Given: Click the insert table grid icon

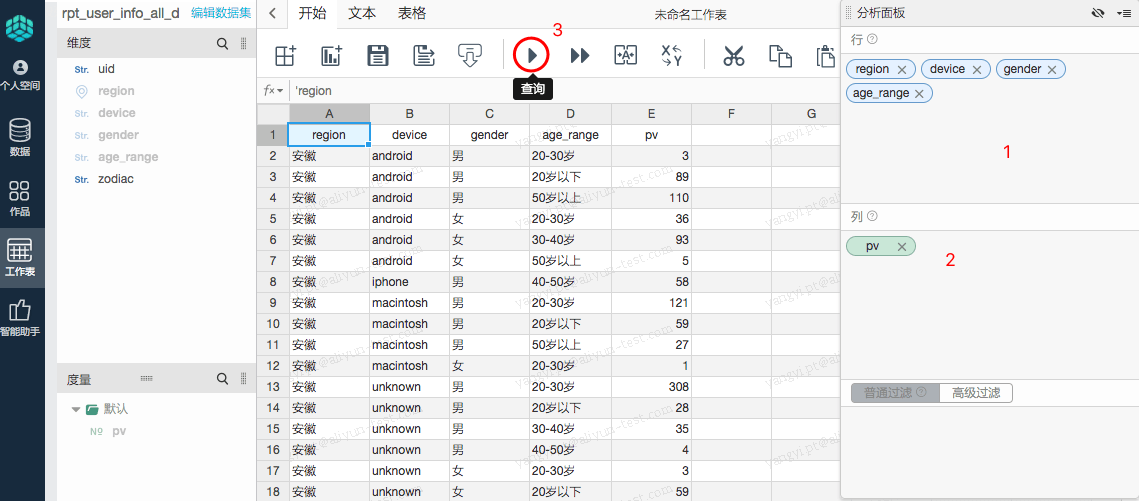Looking at the screenshot, I should 285,55.
